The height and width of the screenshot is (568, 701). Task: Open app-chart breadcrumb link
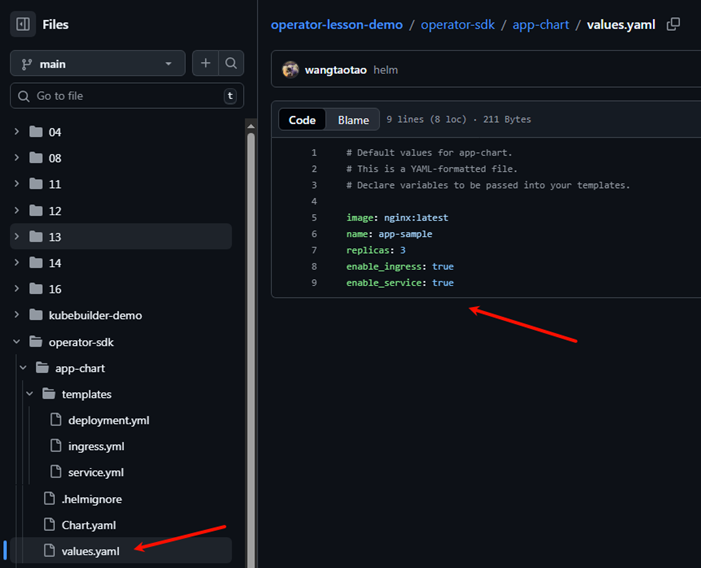pos(541,24)
